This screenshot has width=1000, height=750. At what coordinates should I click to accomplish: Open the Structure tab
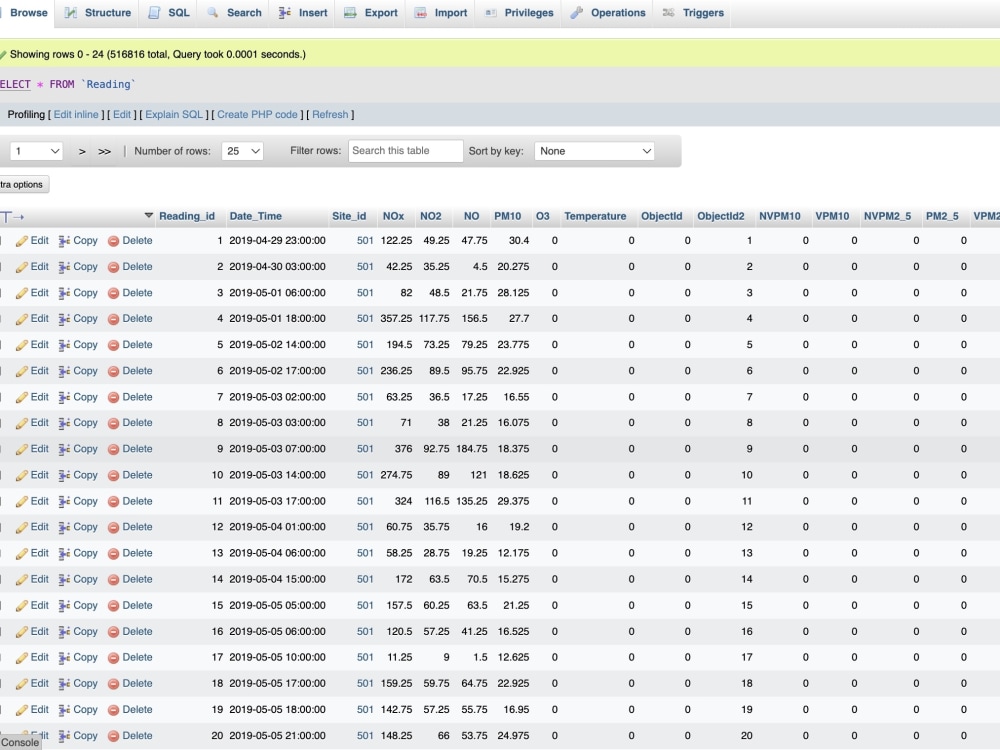tap(98, 13)
